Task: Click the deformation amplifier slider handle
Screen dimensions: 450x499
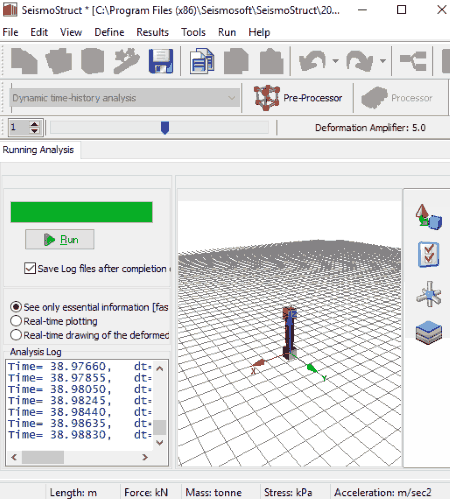Action: pos(165,128)
